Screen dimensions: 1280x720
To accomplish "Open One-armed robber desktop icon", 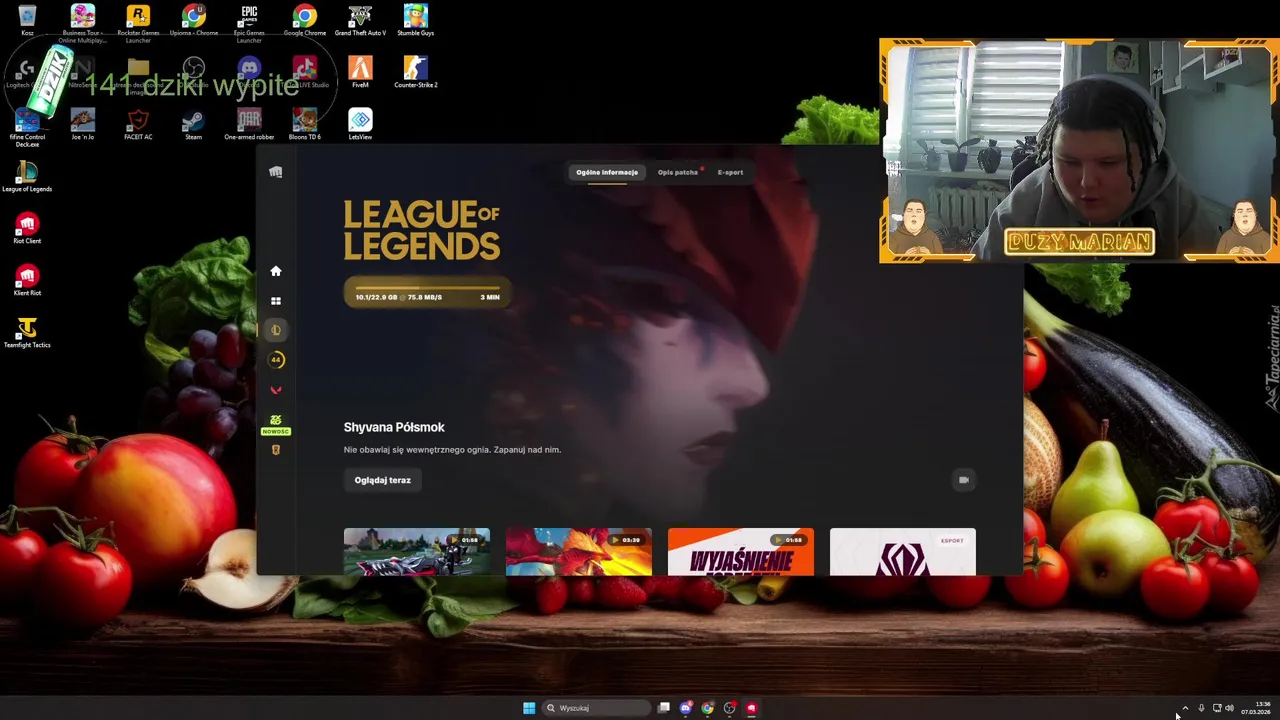I will (249, 124).
